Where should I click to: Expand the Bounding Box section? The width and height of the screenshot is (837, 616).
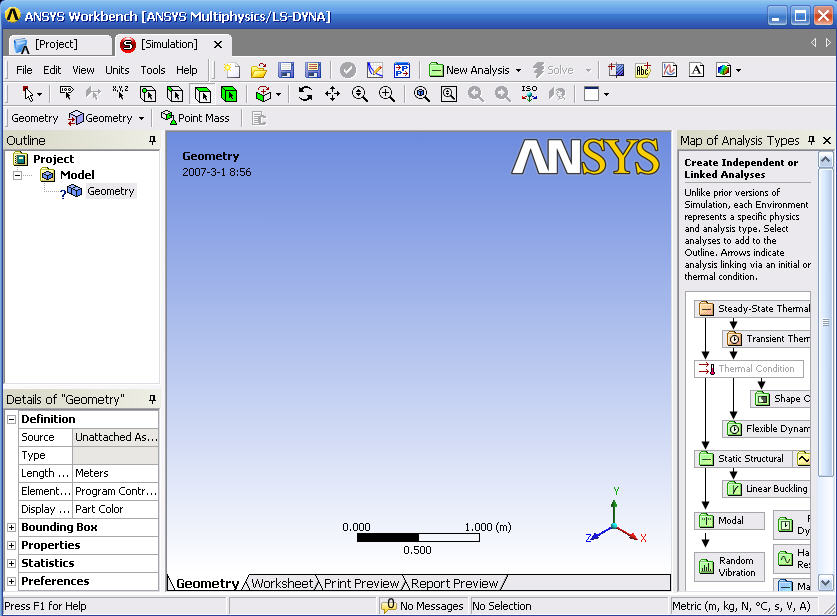point(11,527)
